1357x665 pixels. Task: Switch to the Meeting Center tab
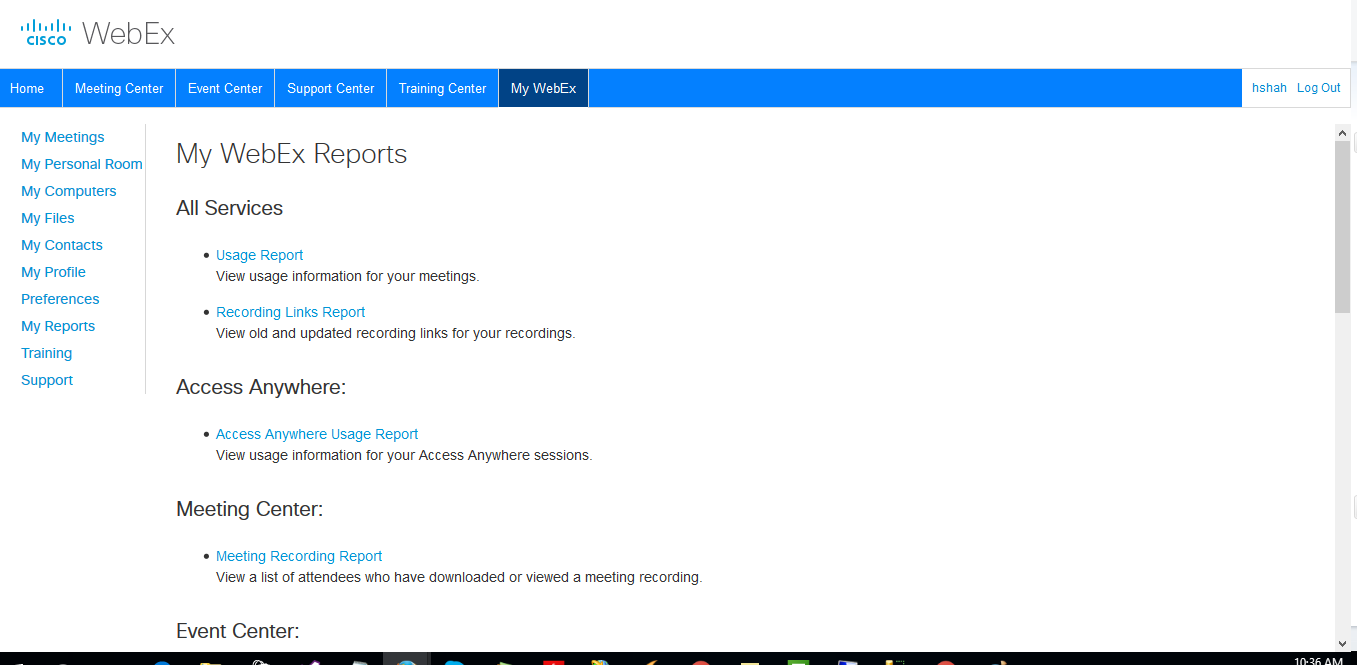(118, 87)
